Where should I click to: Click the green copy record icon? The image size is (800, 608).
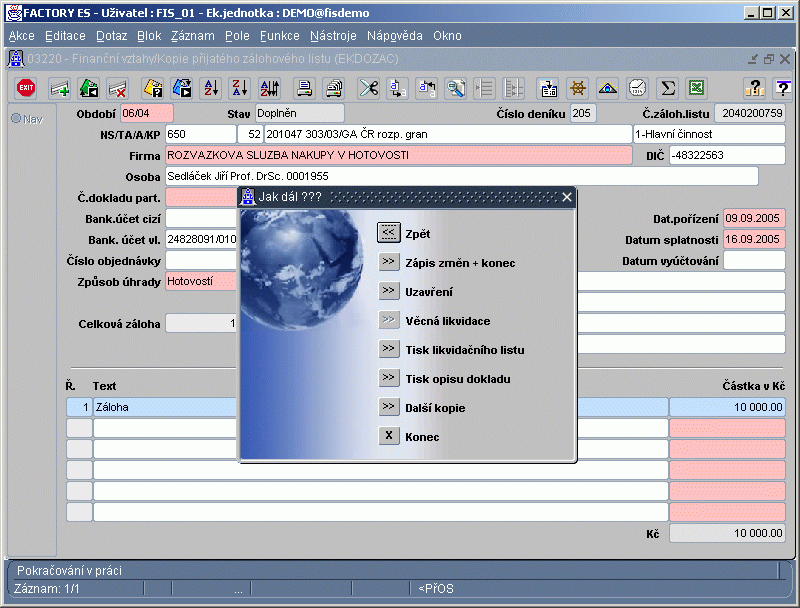click(89, 88)
